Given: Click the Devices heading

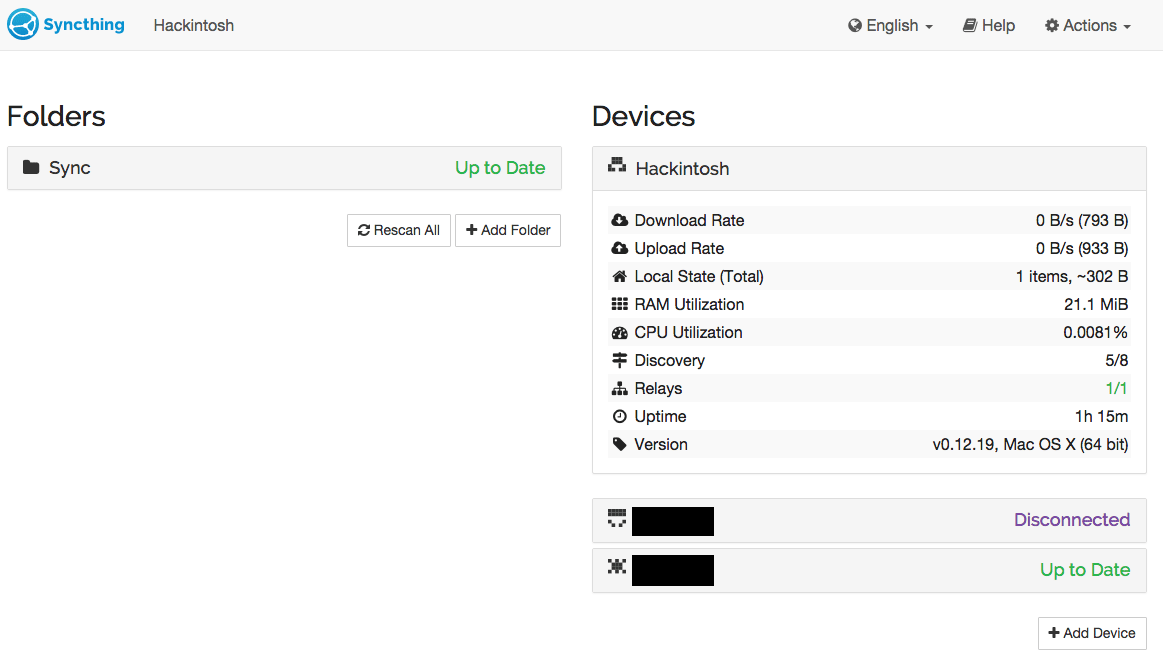Looking at the screenshot, I should click(644, 116).
